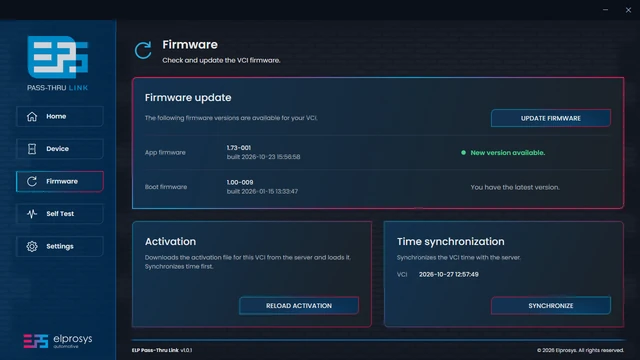Click the Home house icon in sidebar
The image size is (640, 360).
click(32, 116)
